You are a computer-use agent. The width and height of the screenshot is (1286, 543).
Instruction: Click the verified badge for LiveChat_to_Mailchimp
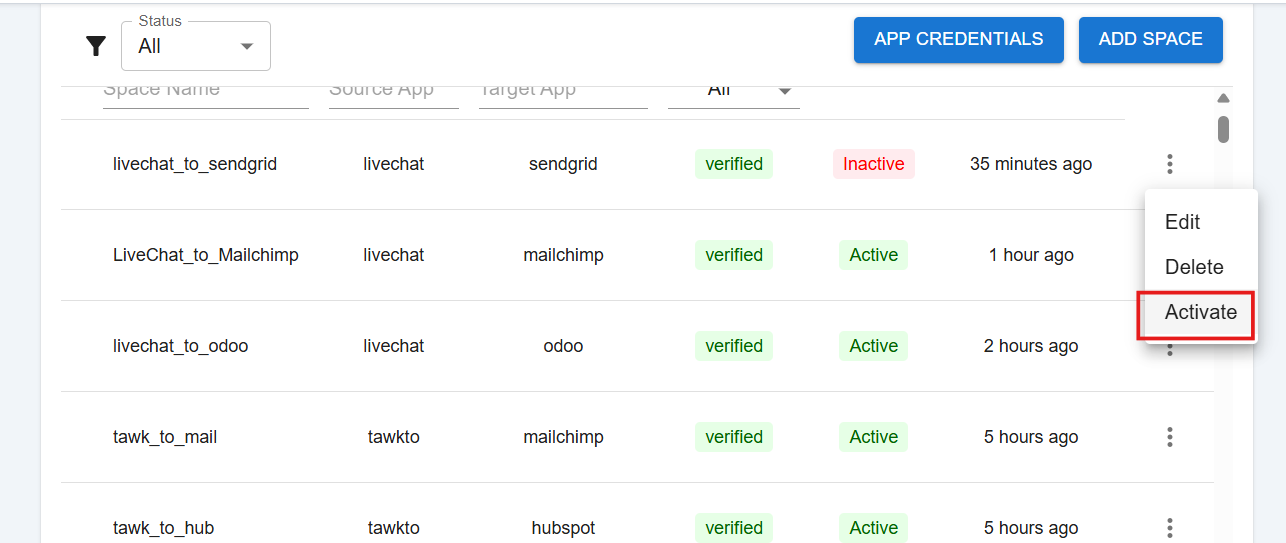point(734,255)
